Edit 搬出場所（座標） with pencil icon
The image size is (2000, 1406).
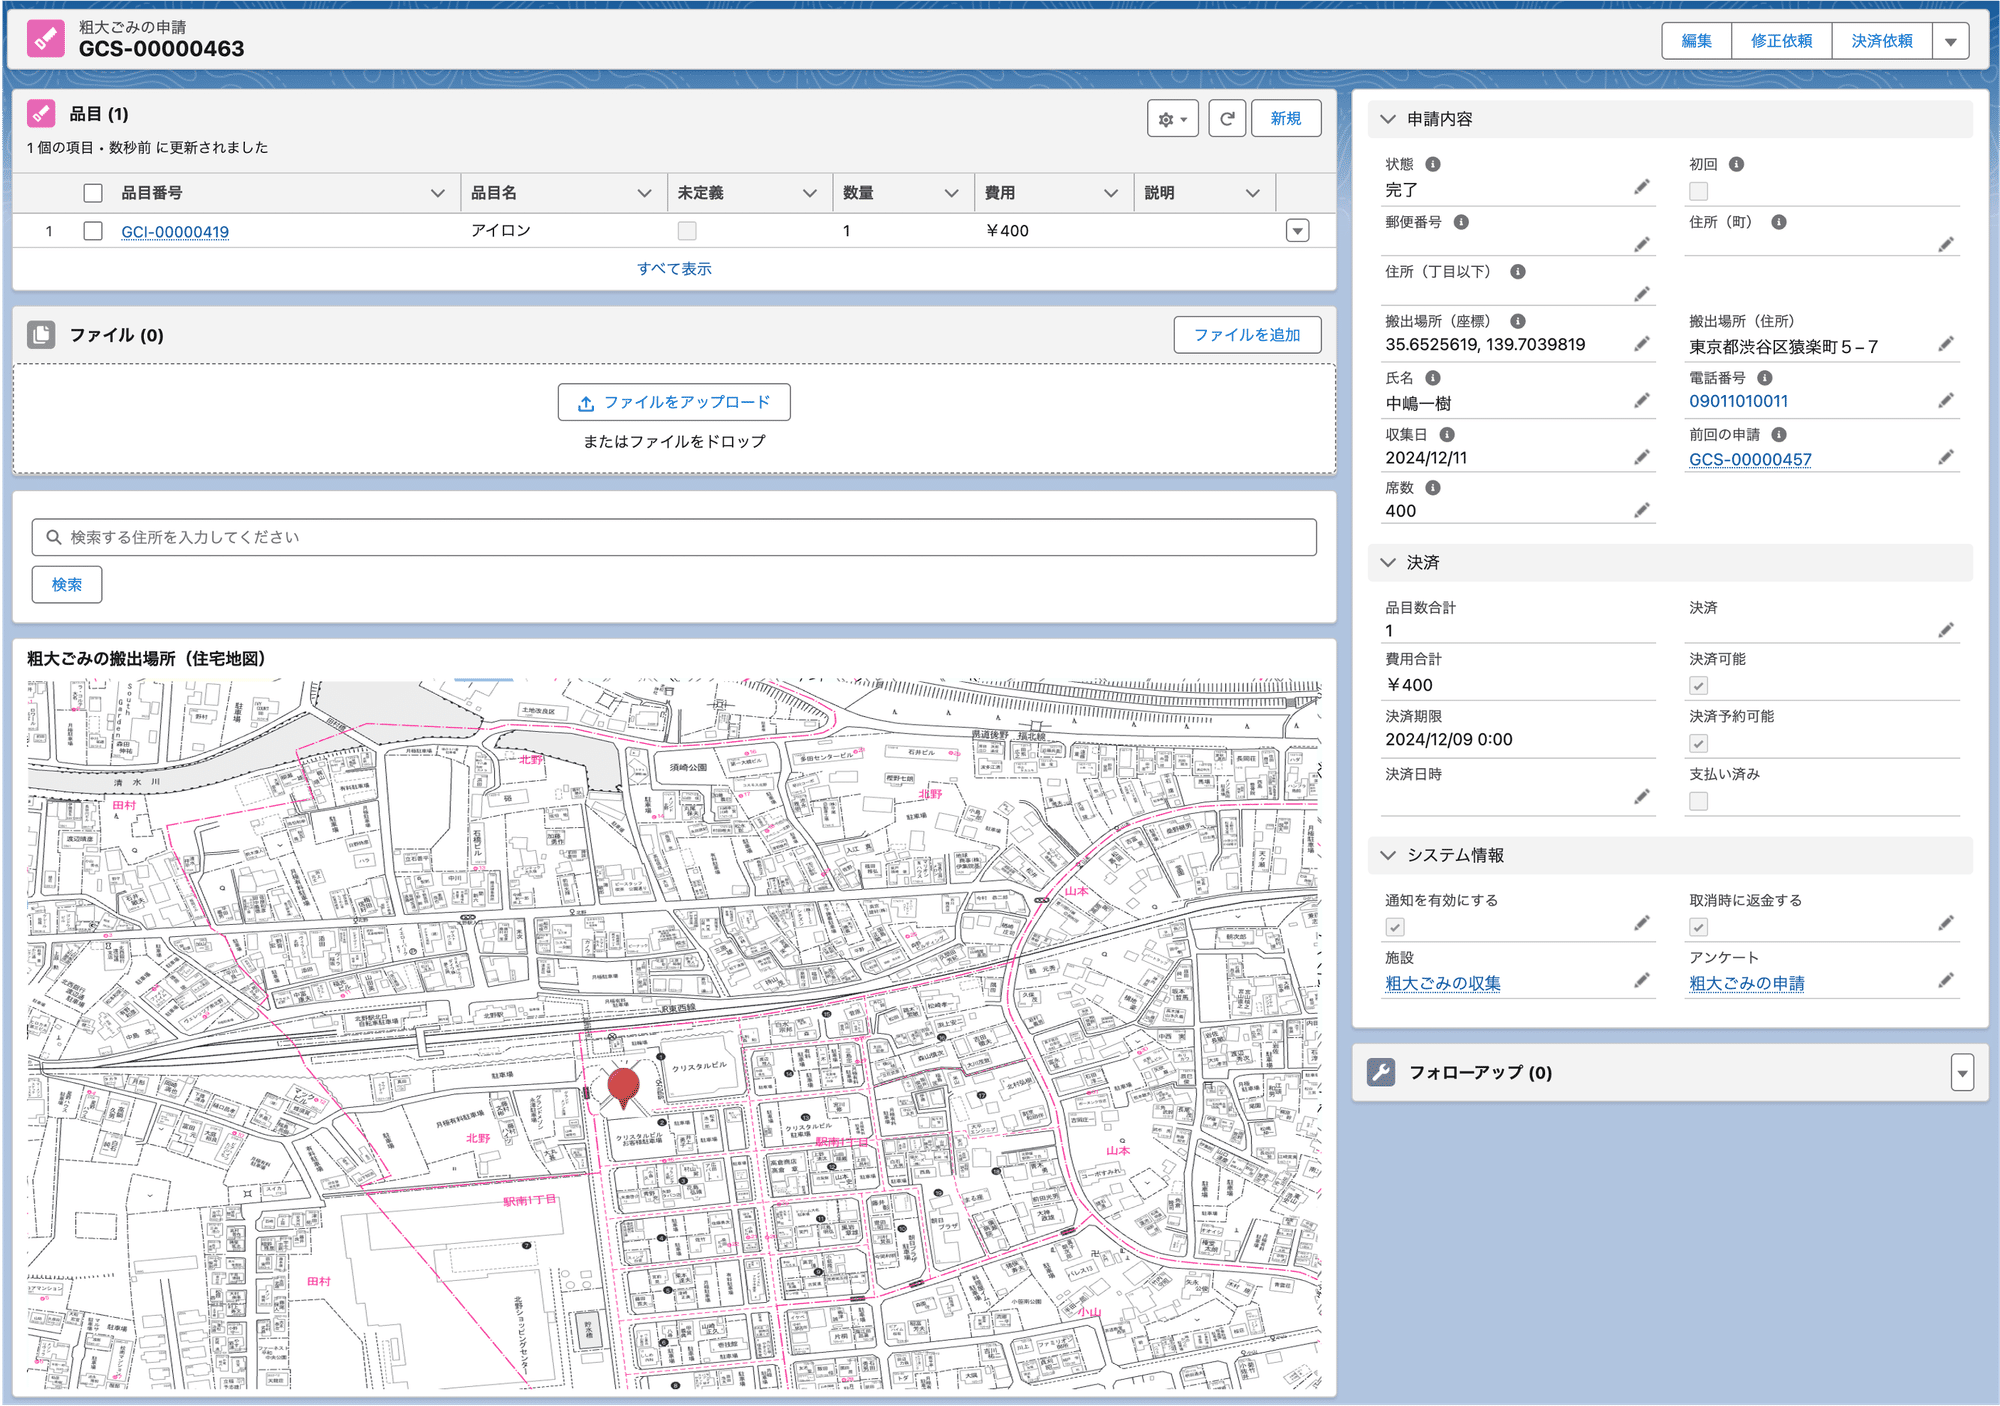pyautogui.click(x=1641, y=344)
